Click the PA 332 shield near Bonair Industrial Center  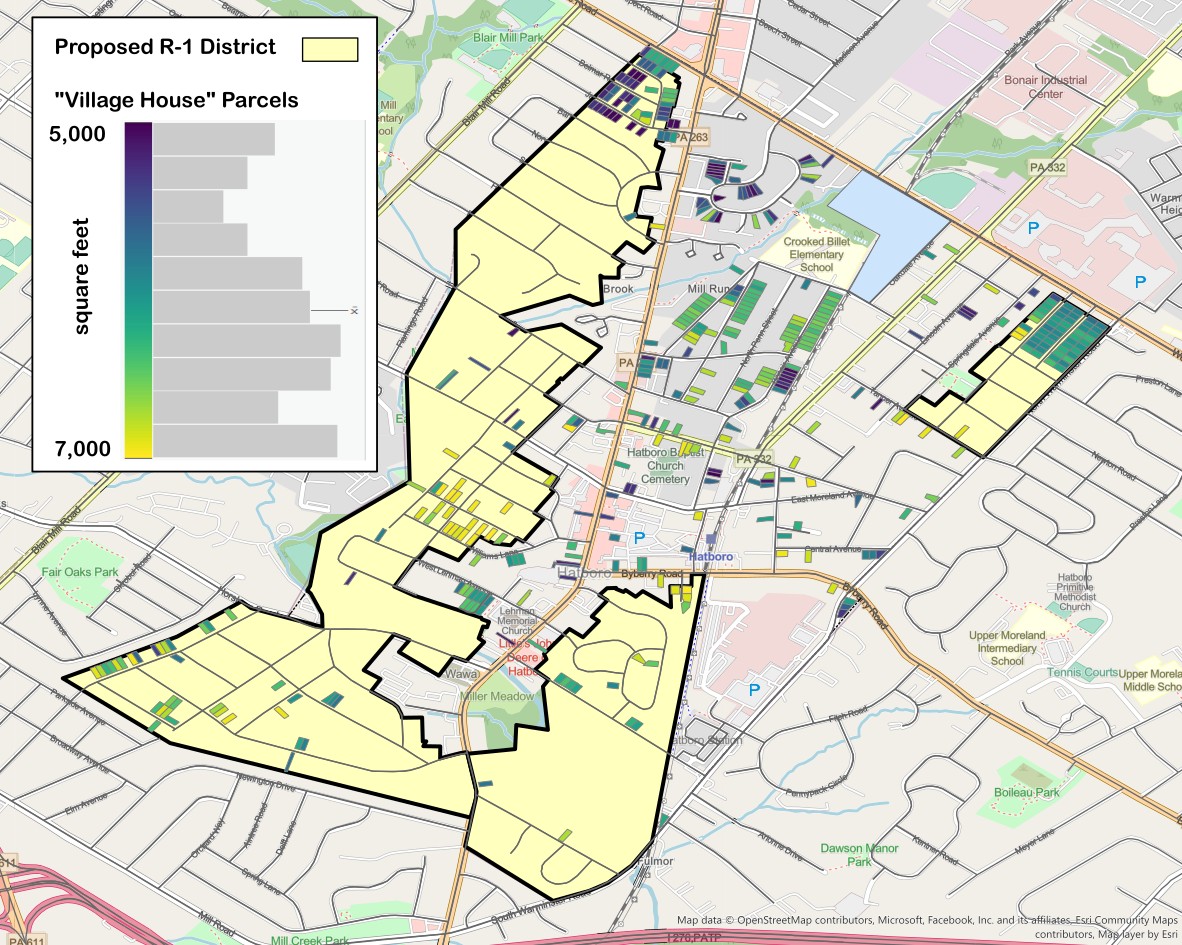click(1047, 168)
